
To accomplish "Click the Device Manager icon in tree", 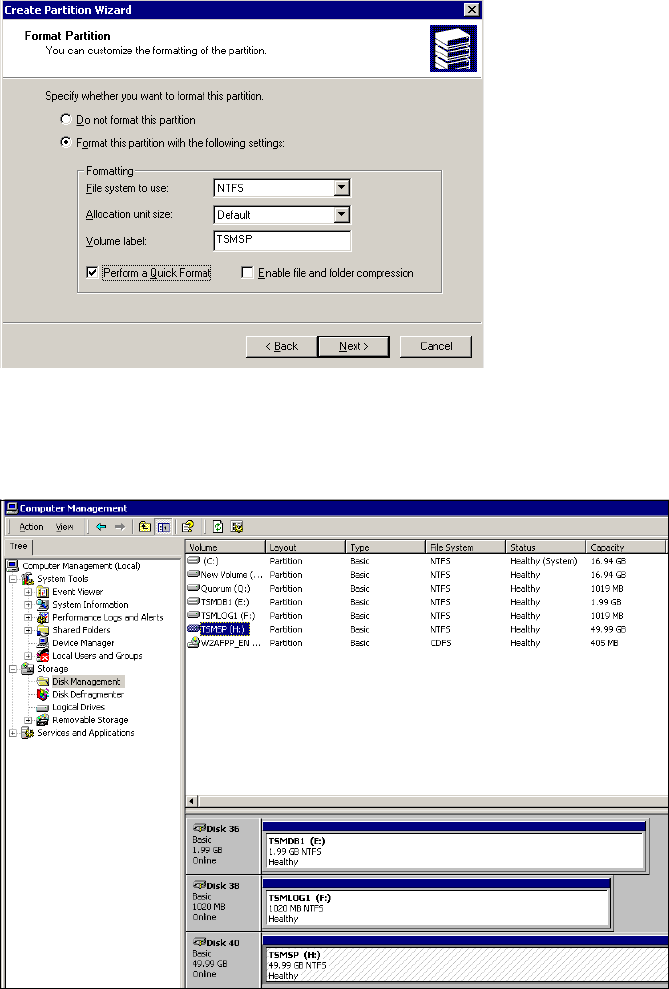I will point(42,643).
